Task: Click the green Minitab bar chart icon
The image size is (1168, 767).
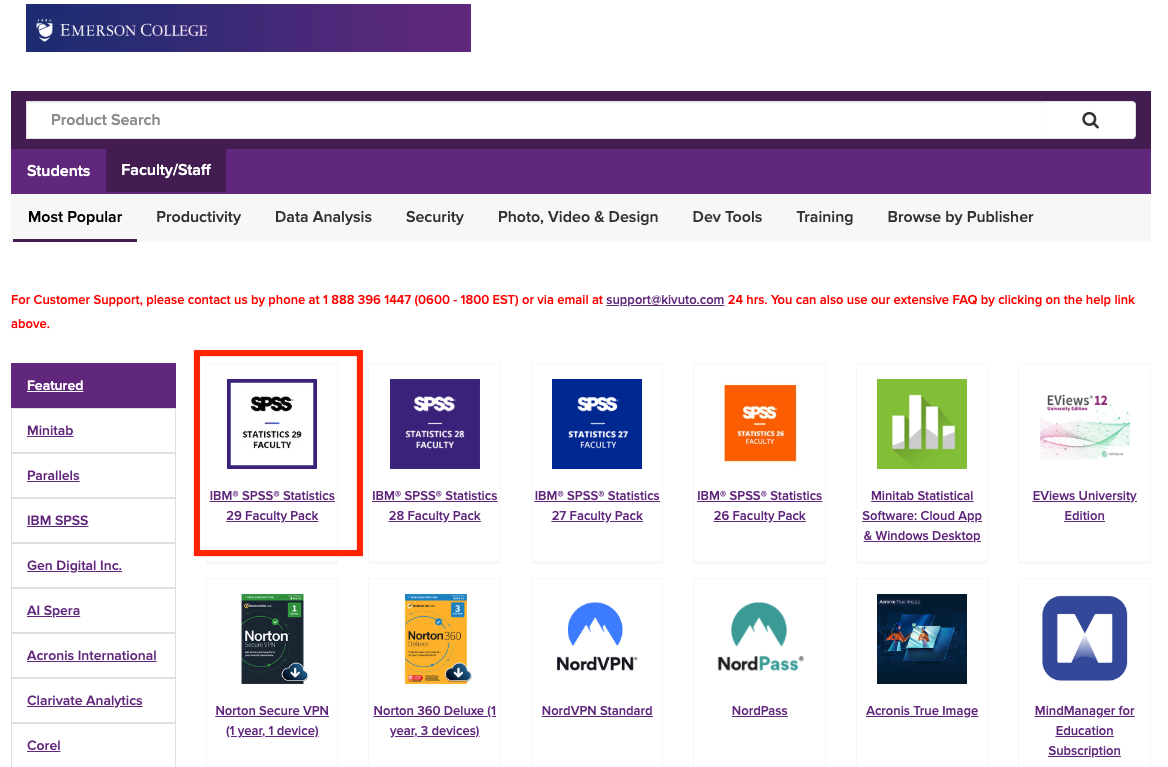Action: [x=922, y=423]
